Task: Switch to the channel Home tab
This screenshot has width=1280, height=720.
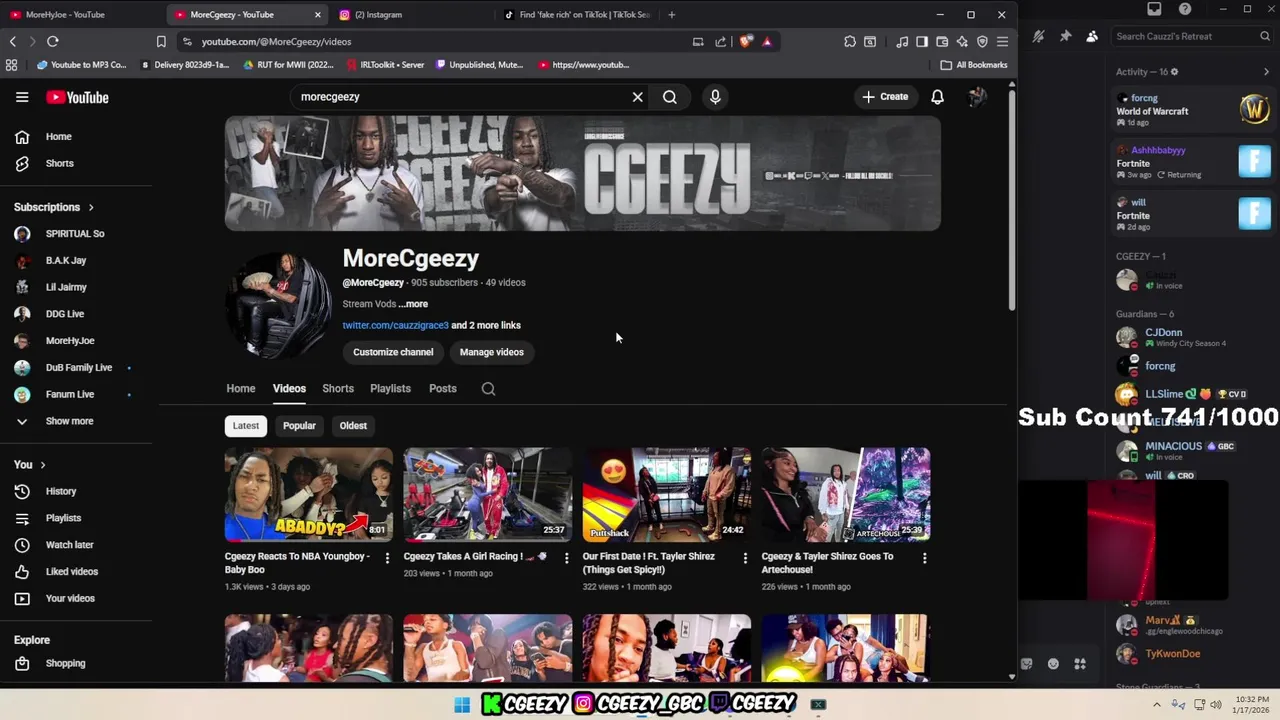Action: click(241, 388)
